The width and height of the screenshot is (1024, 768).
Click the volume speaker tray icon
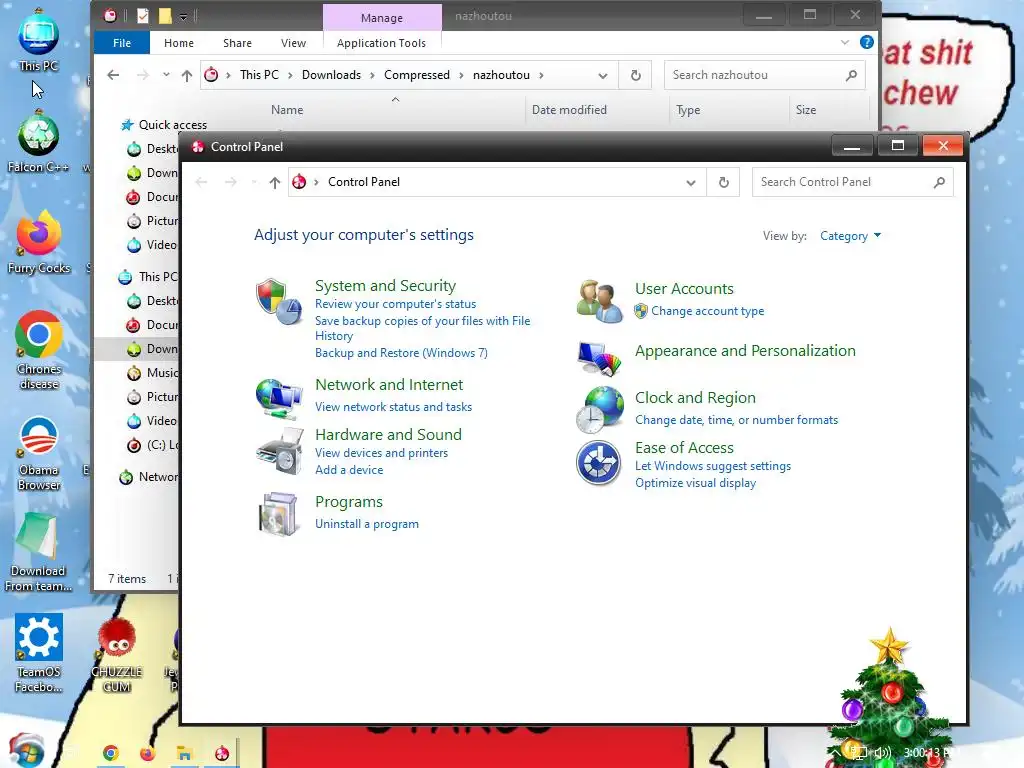(884, 753)
